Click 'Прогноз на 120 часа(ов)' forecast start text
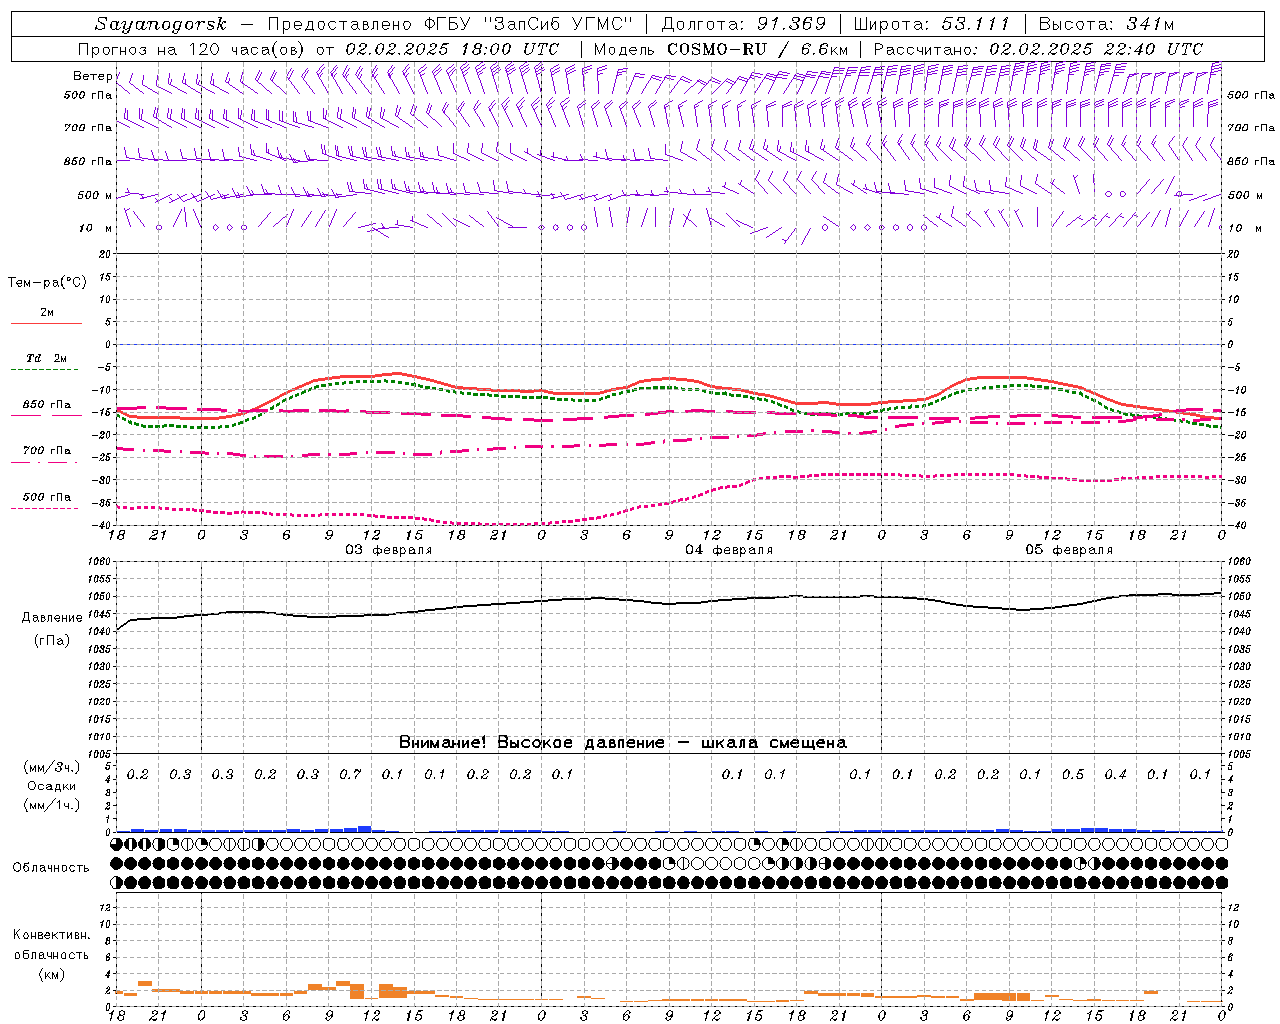The image size is (1280, 1024). 193,49
